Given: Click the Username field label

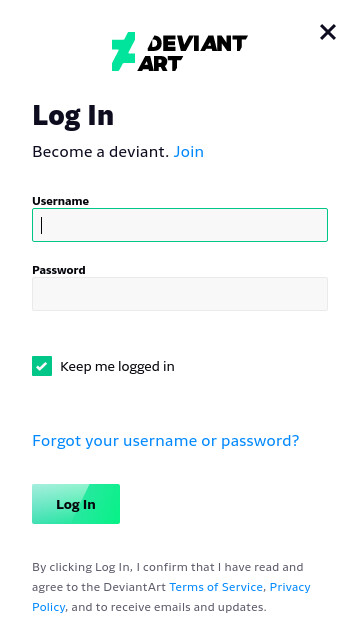Looking at the screenshot, I should coord(60,201).
